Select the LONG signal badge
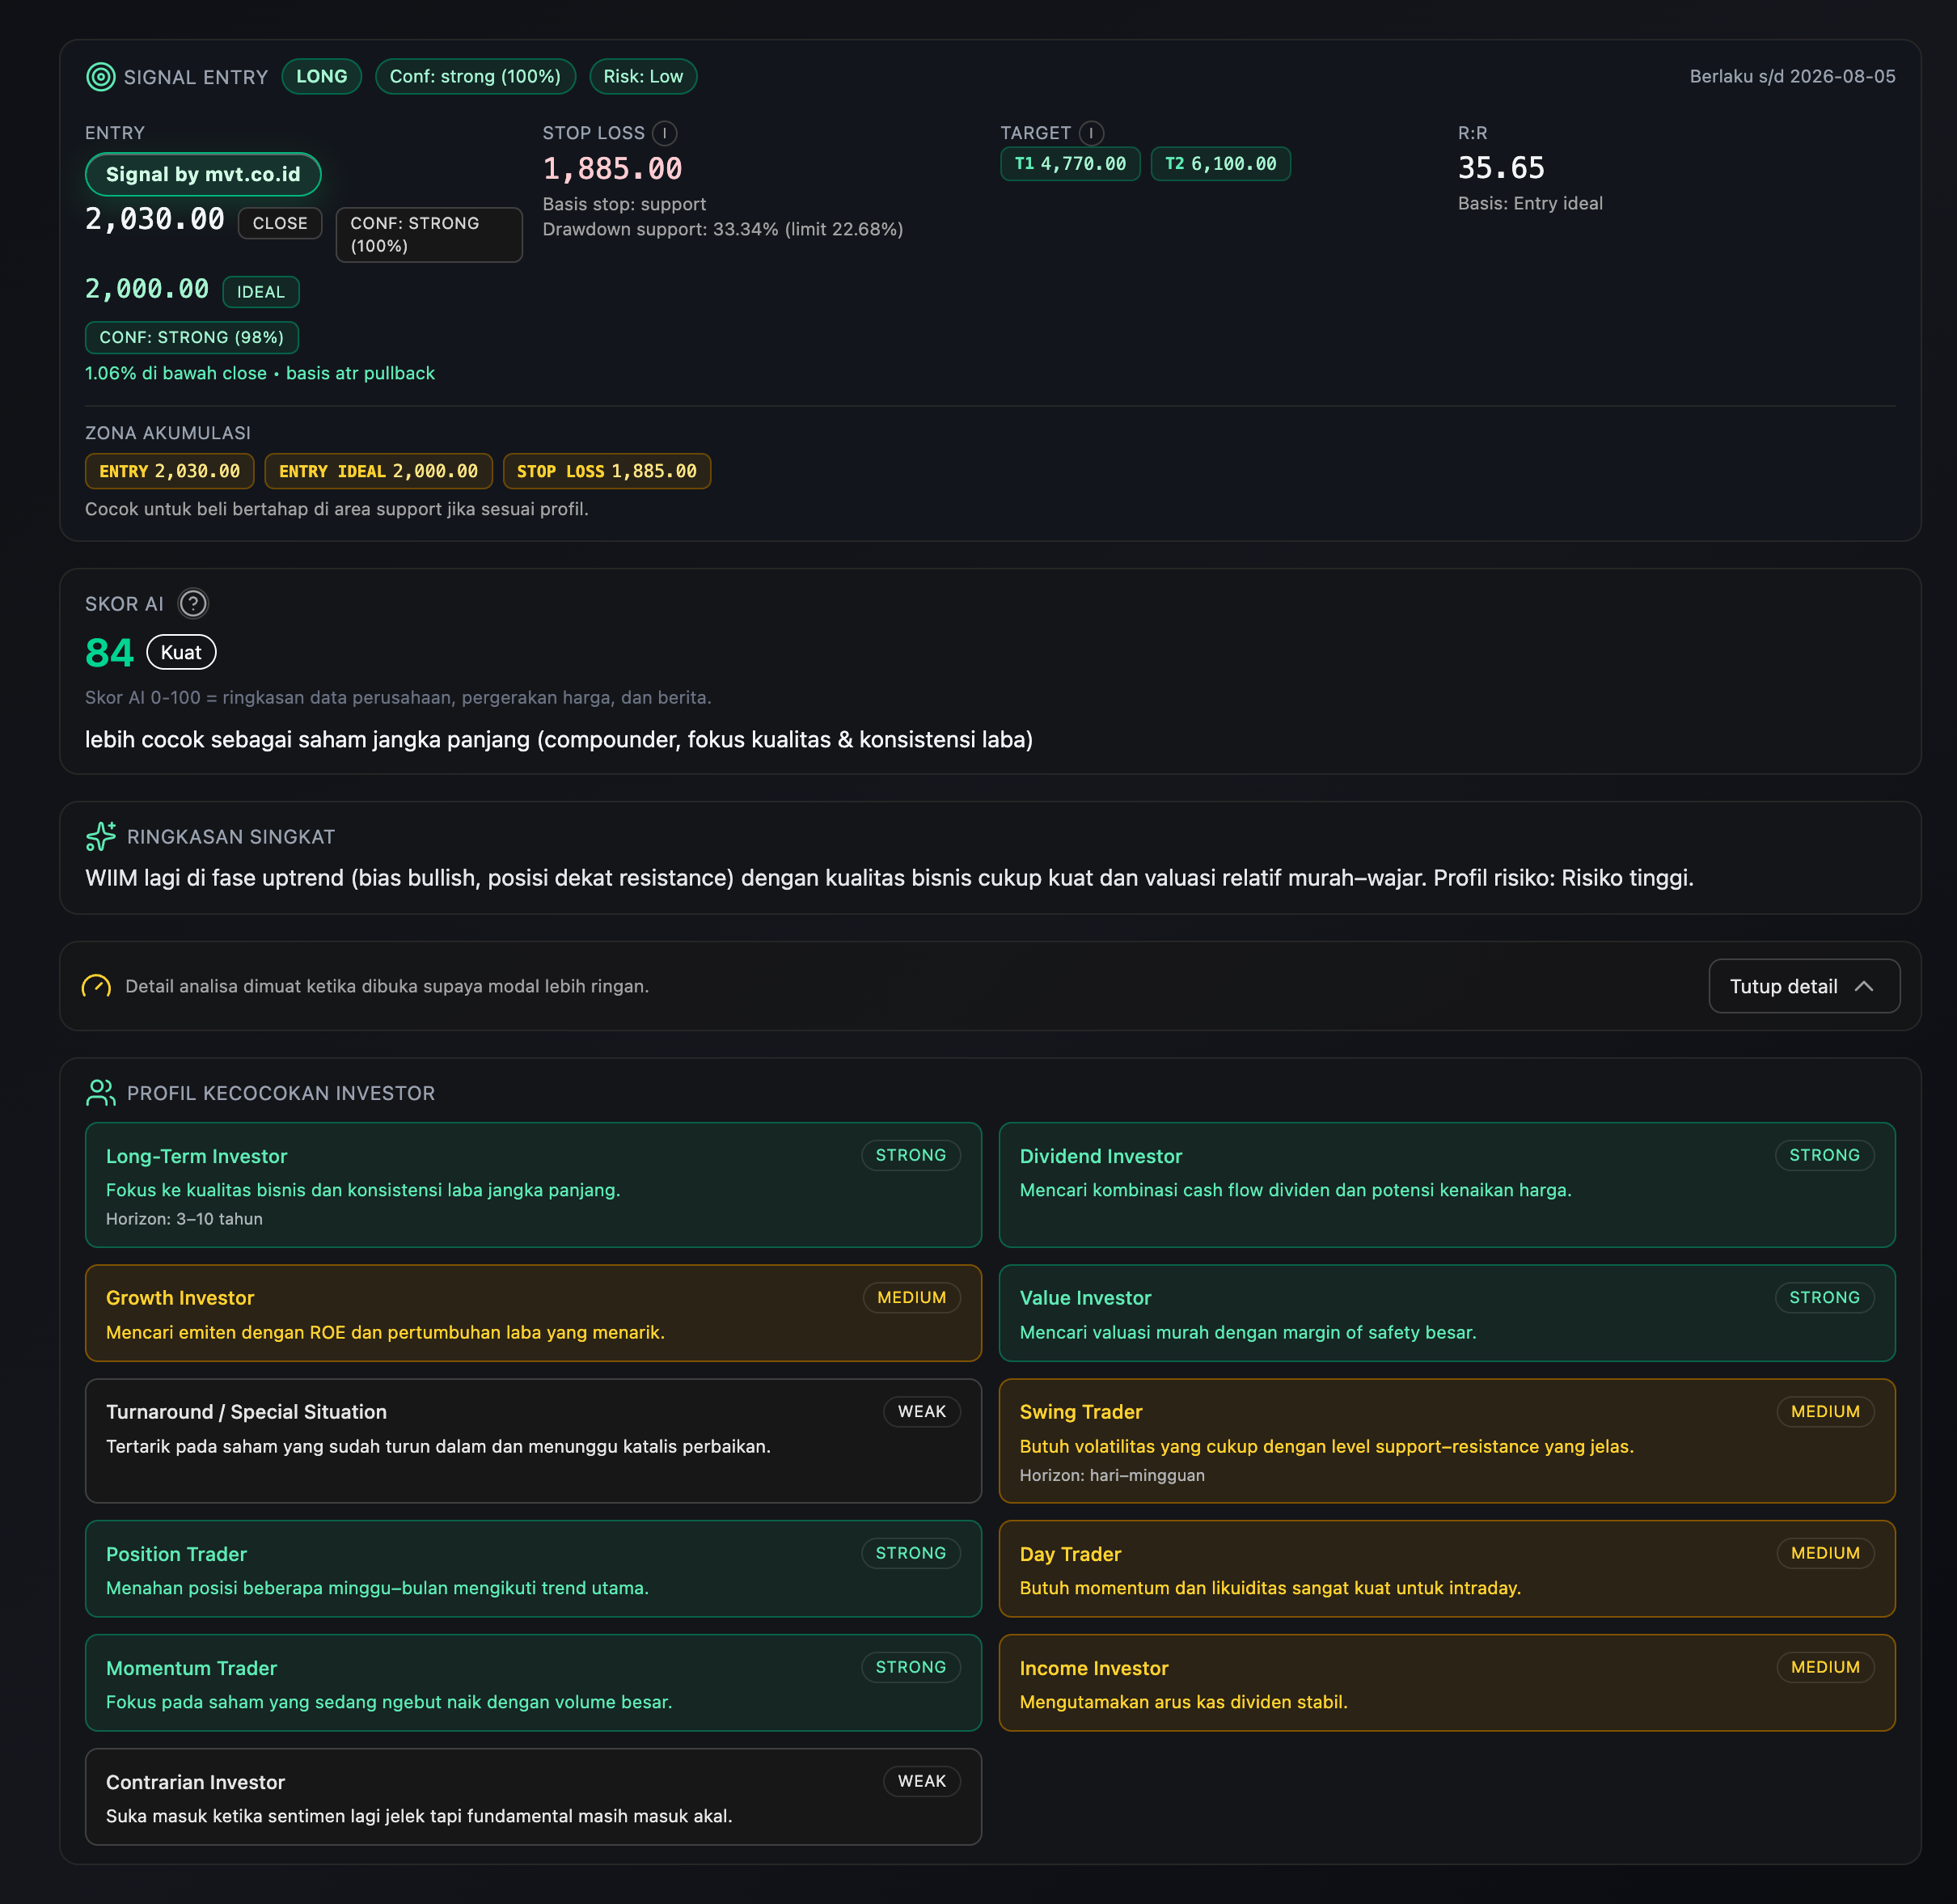Screen dimensions: 1957x1904 [x=321, y=77]
